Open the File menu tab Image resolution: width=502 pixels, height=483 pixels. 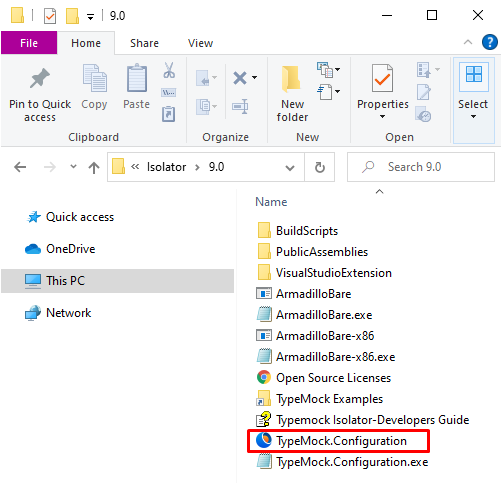pos(29,43)
